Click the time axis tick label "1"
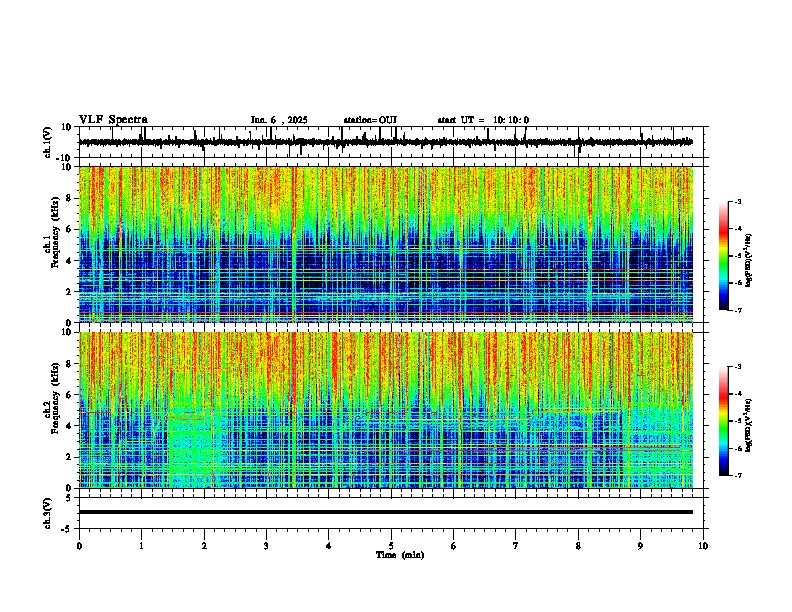 [141, 546]
